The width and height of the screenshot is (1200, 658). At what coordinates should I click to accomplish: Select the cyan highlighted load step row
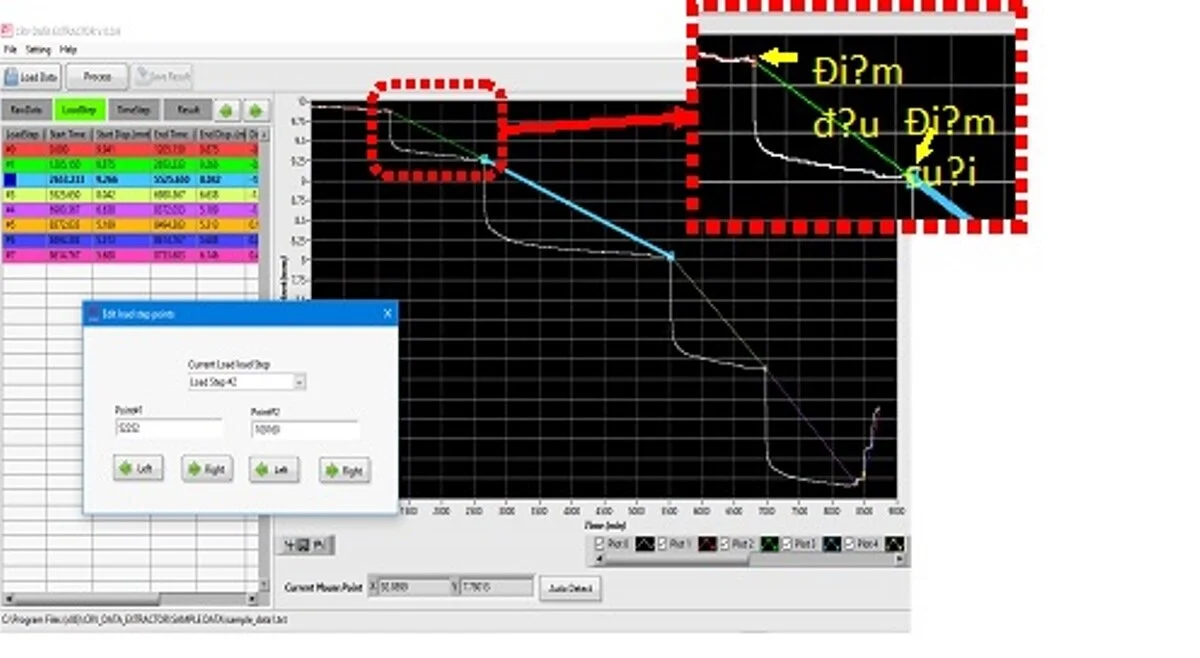coord(130,179)
